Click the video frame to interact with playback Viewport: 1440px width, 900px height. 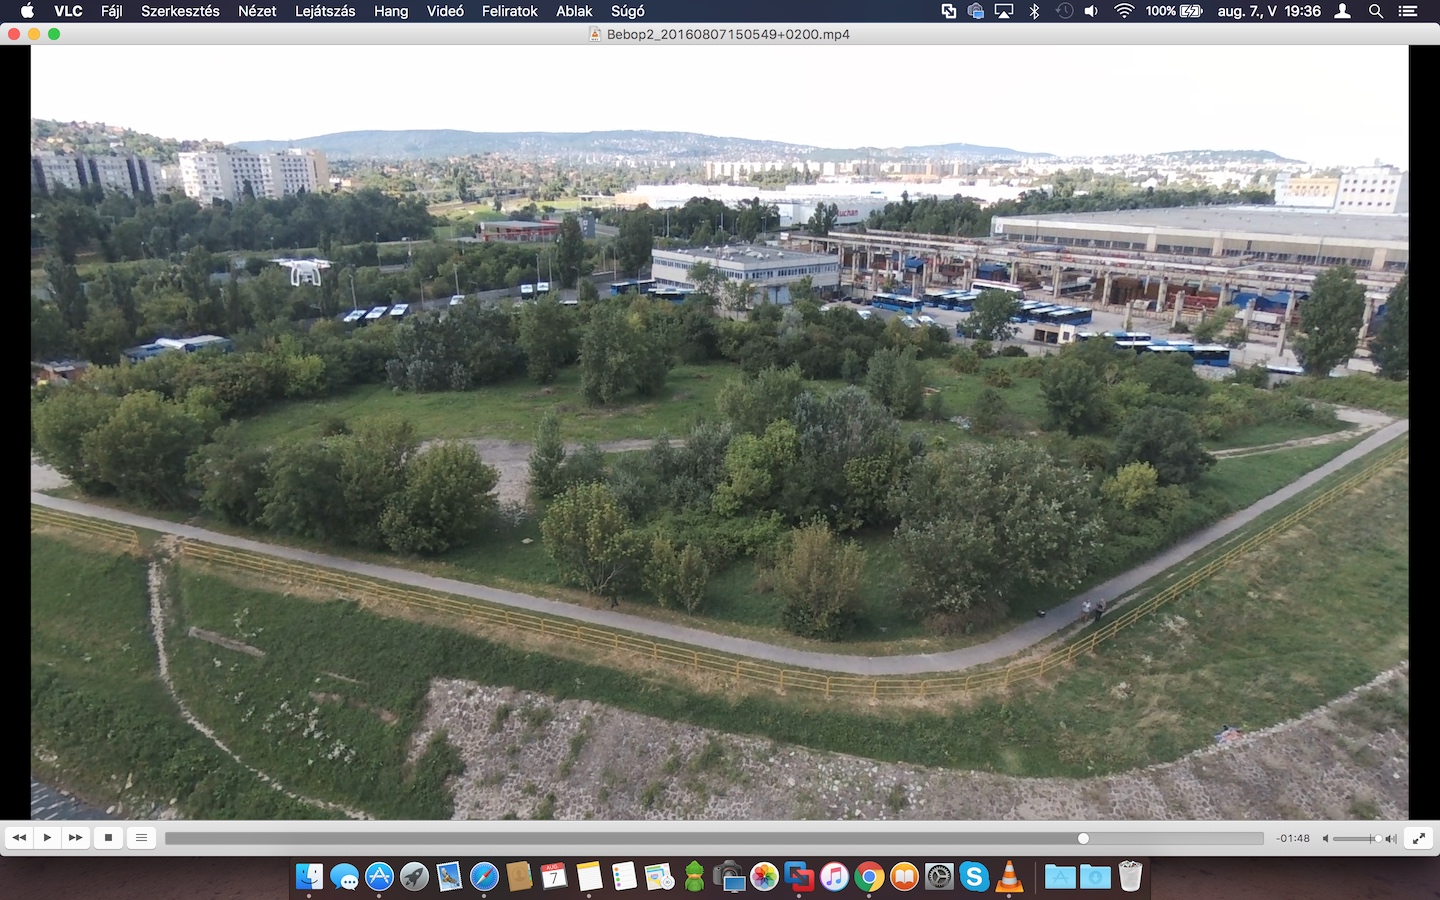[x=720, y=432]
